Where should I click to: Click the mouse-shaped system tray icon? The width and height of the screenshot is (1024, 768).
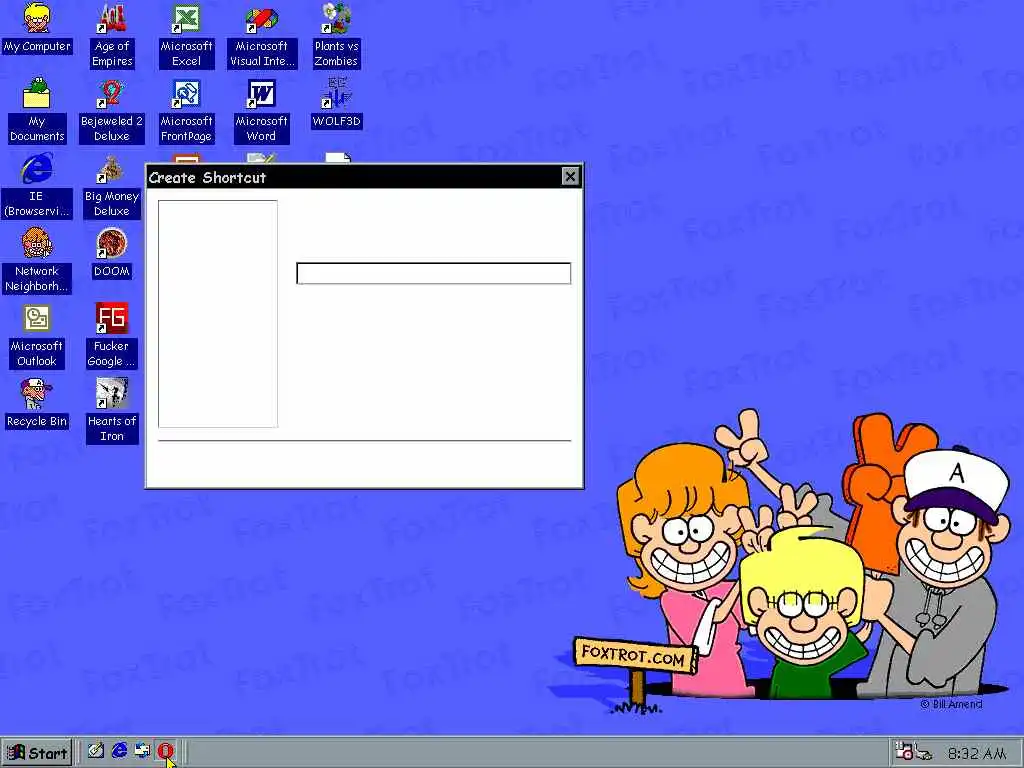(923, 753)
